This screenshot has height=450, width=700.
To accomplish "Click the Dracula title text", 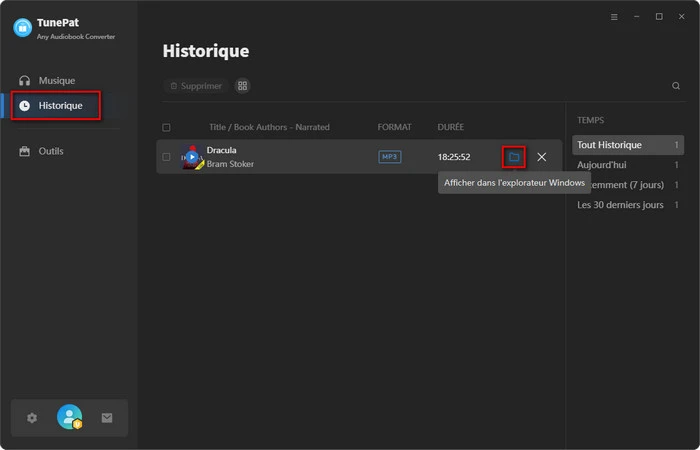I will click(221, 150).
